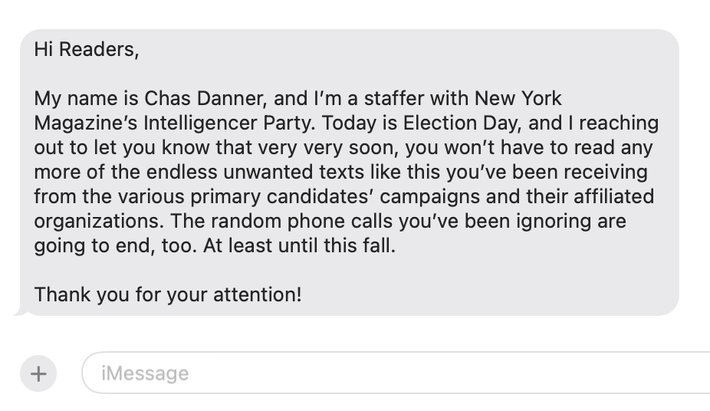The image size is (710, 411).
Task: Click the words "New York" in message
Action: [518, 99]
